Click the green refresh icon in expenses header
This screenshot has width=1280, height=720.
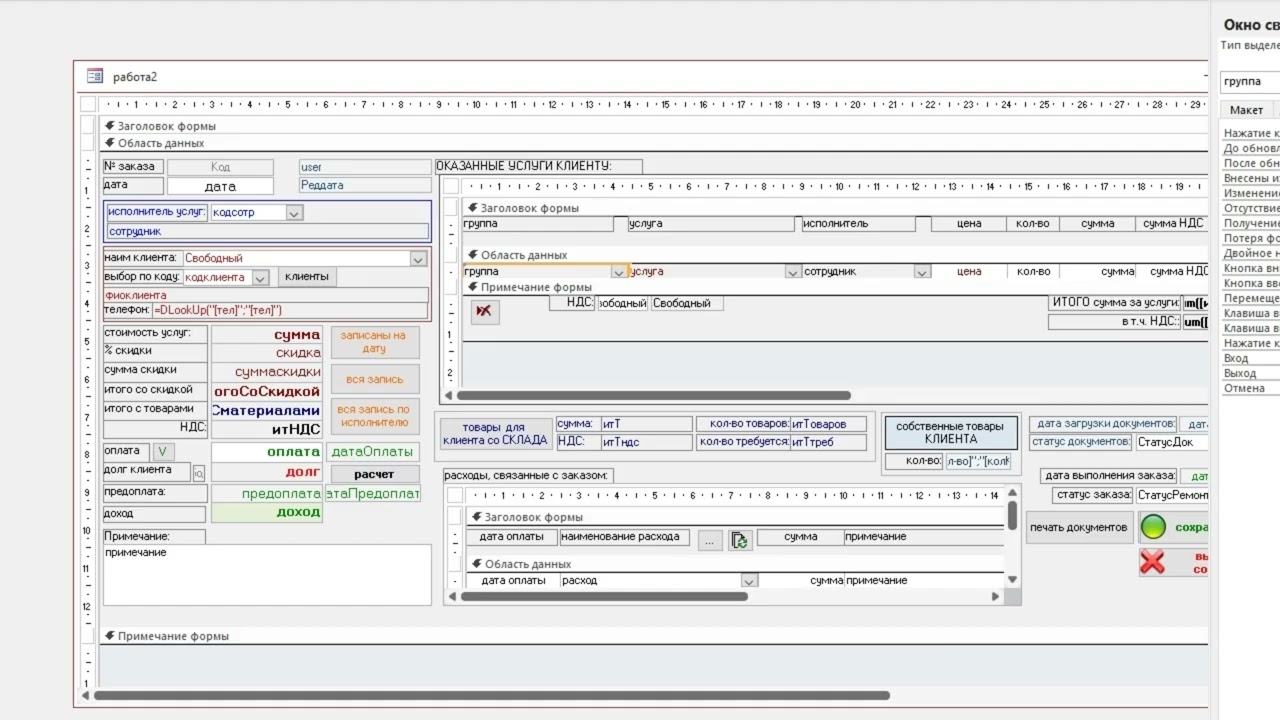tap(740, 540)
